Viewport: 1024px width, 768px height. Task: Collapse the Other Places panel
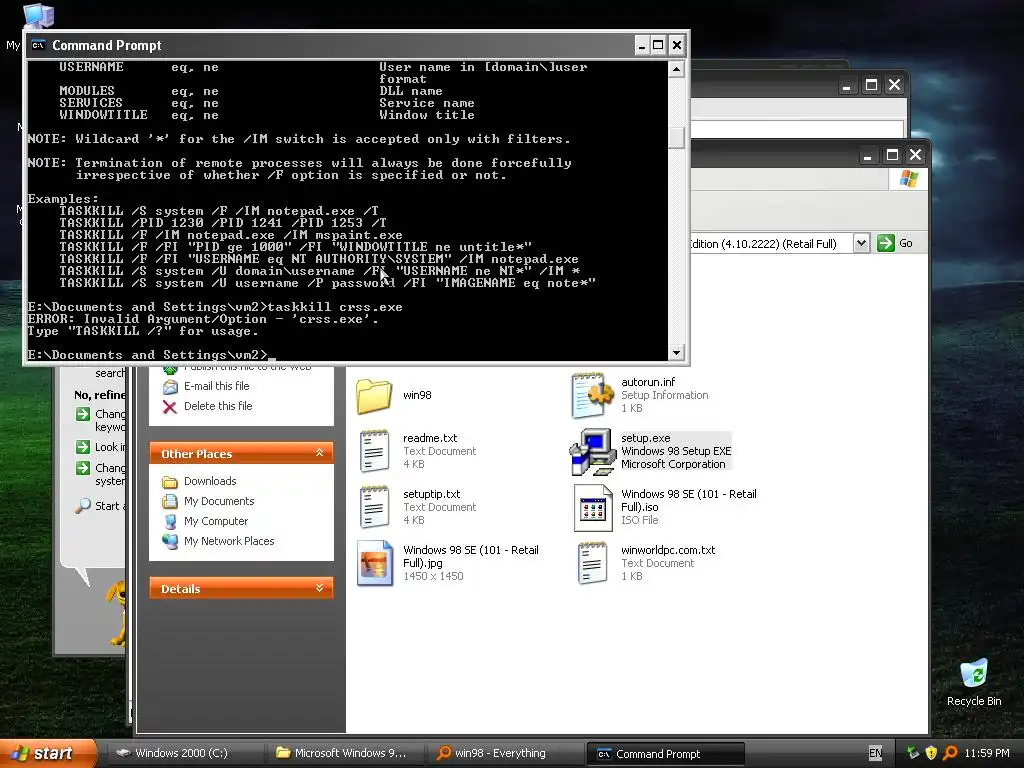click(319, 453)
